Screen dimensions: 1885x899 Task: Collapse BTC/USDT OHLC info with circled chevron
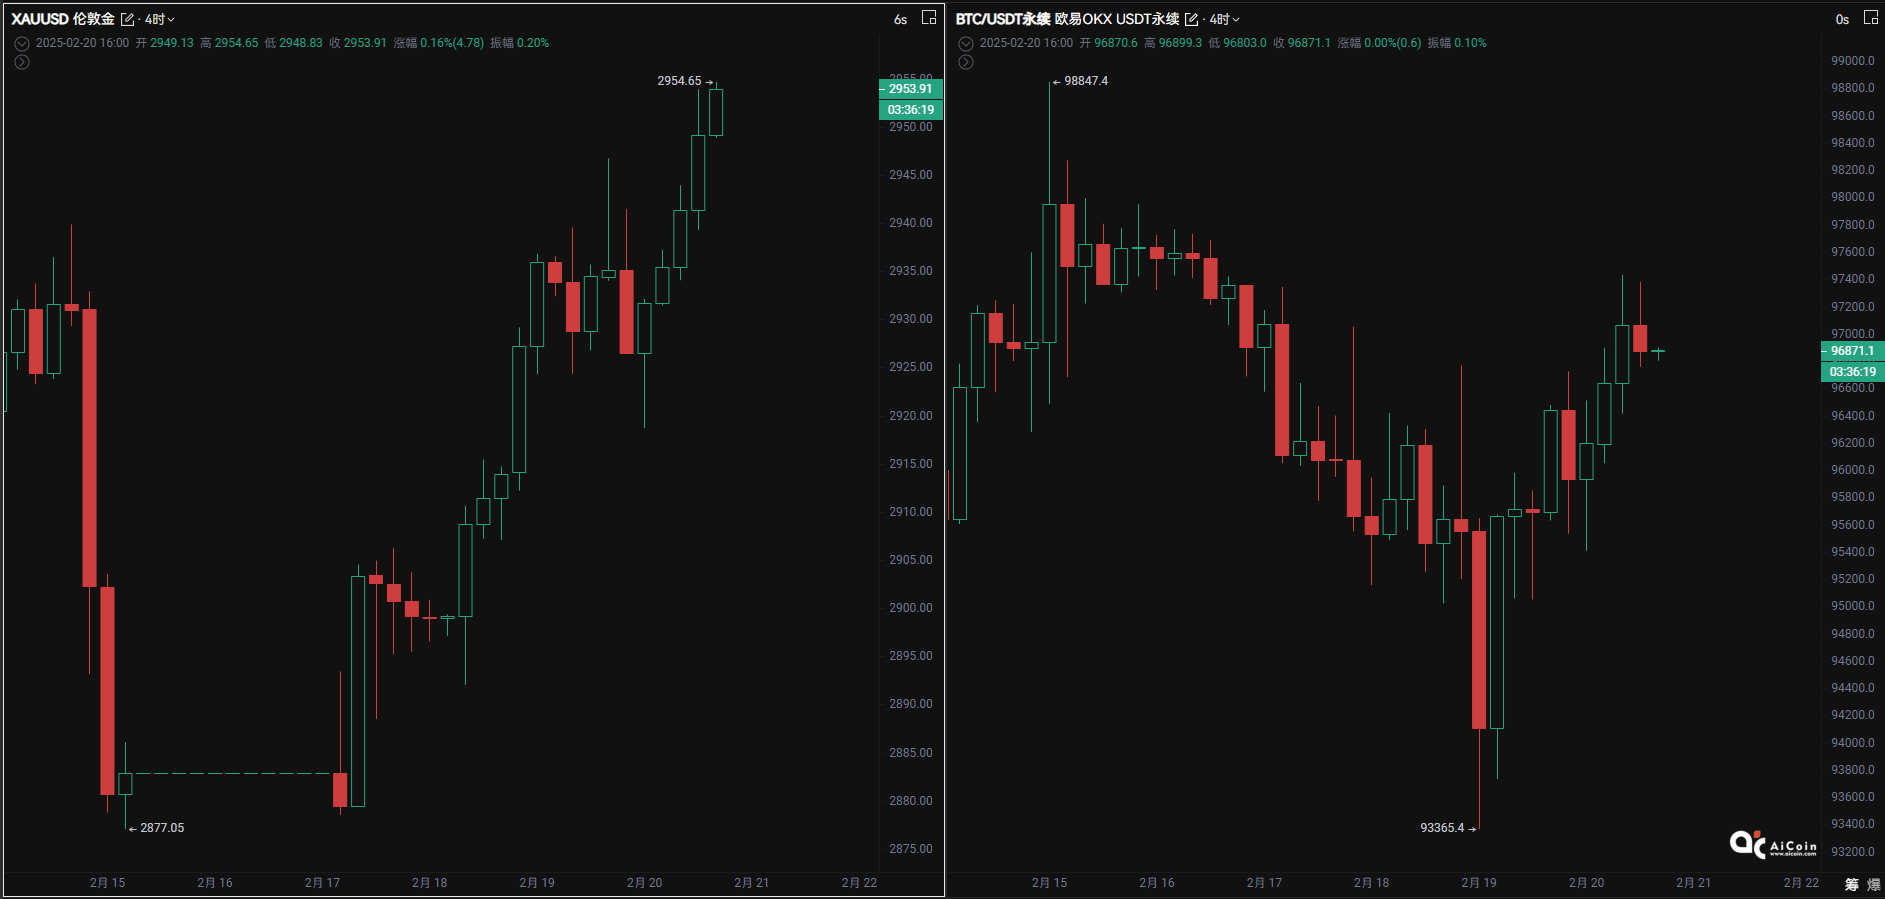966,44
